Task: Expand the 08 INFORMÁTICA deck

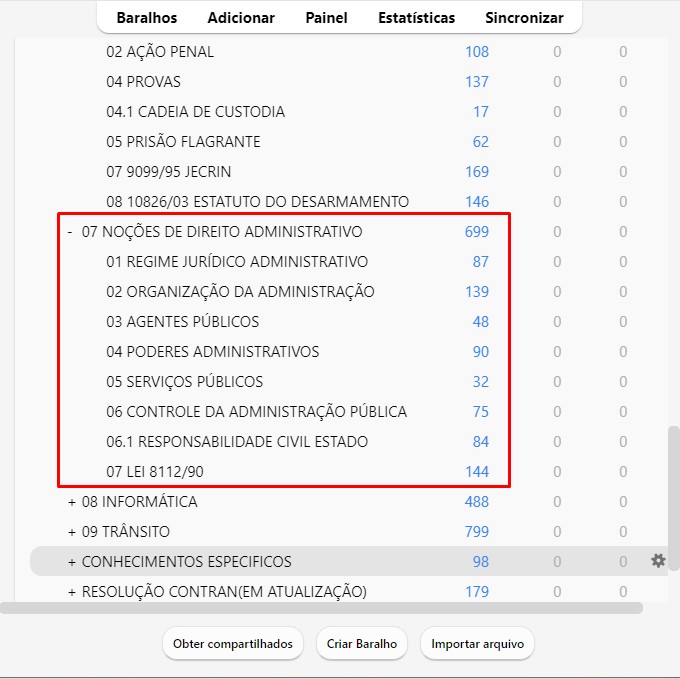Action: (72, 502)
